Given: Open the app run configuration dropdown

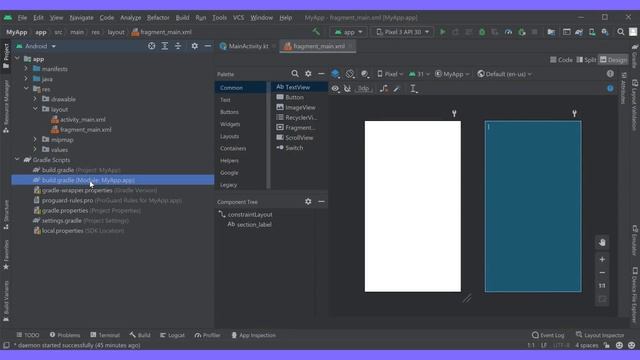Looking at the screenshot, I should click(348, 32).
